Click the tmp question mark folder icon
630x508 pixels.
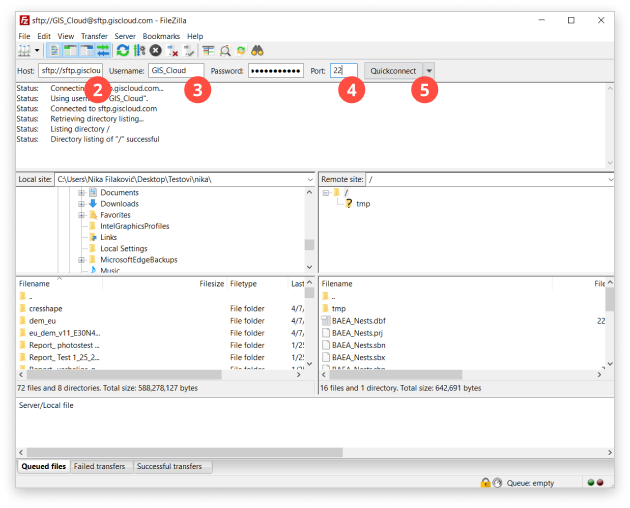[x=349, y=204]
